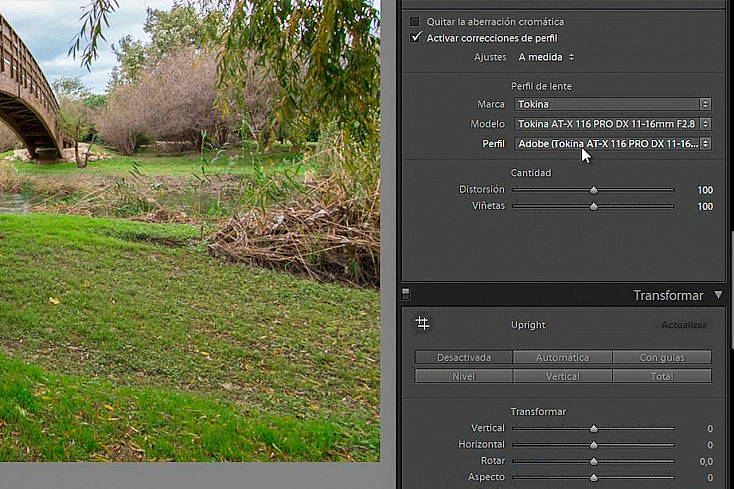Click the Distorsión slider handle
734x489 pixels.
click(594, 190)
